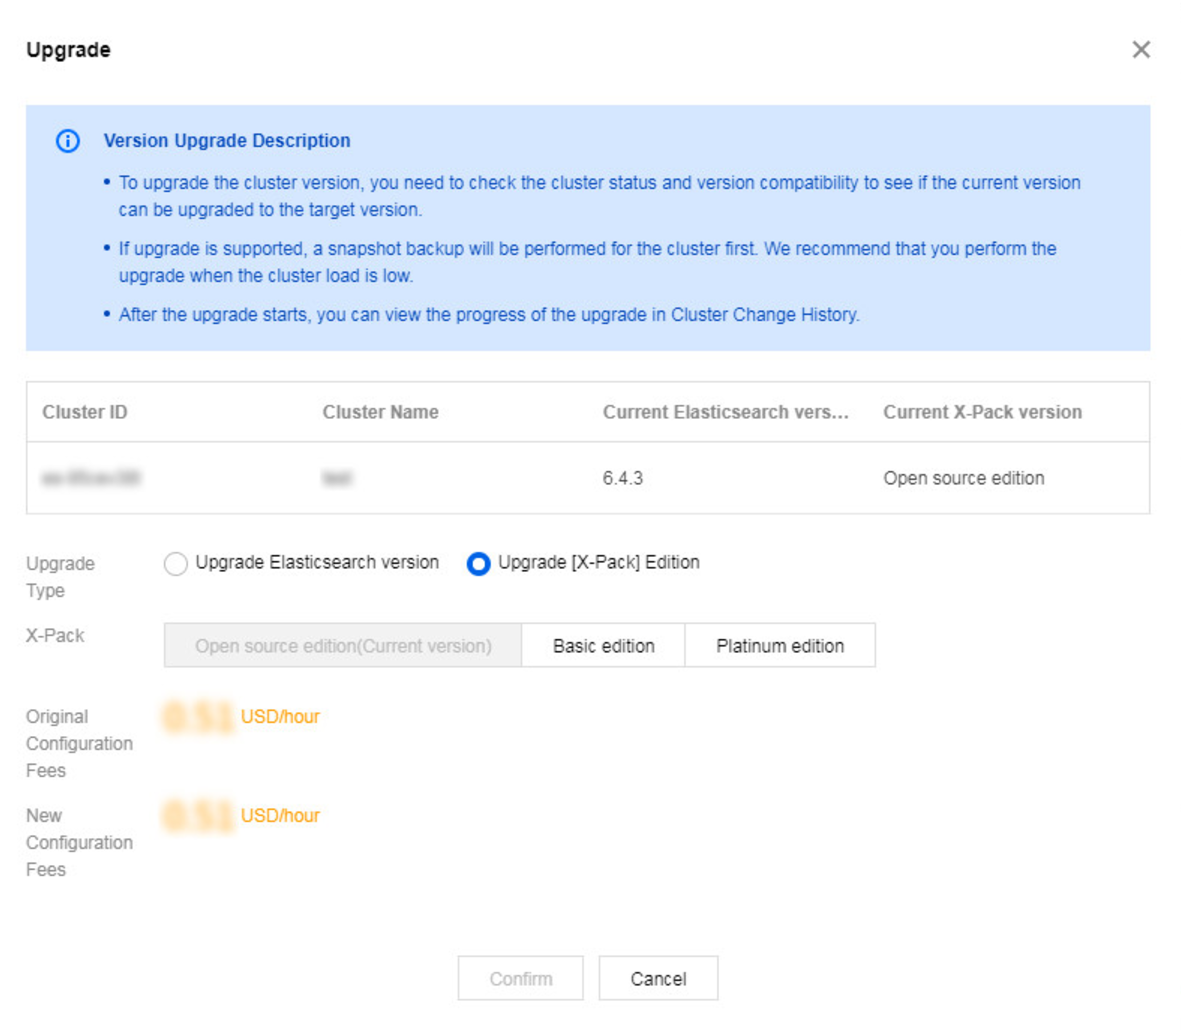Image resolution: width=1181 pixels, height=1030 pixels.
Task: Click the truncated Current Elasticsearch version header
Action: [x=725, y=412]
